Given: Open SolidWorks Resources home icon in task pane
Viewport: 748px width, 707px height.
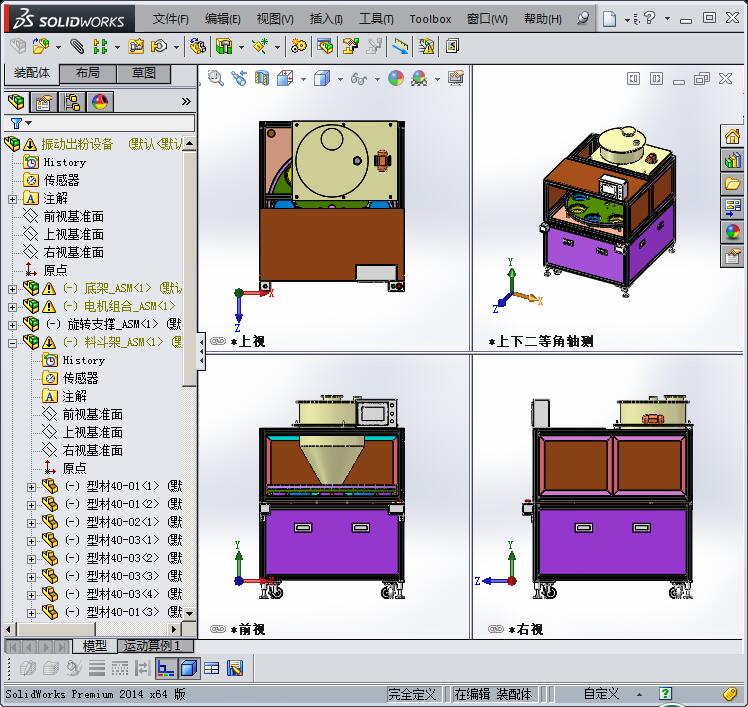Looking at the screenshot, I should pos(732,136).
